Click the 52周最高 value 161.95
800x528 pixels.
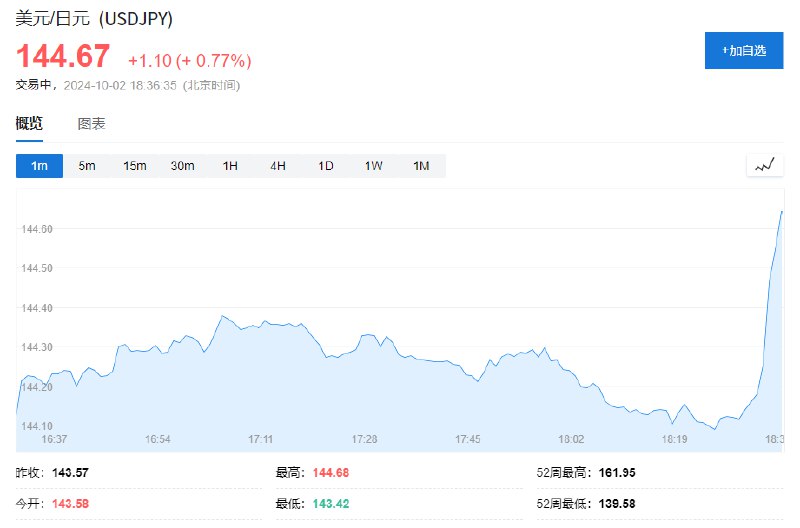pos(617,473)
